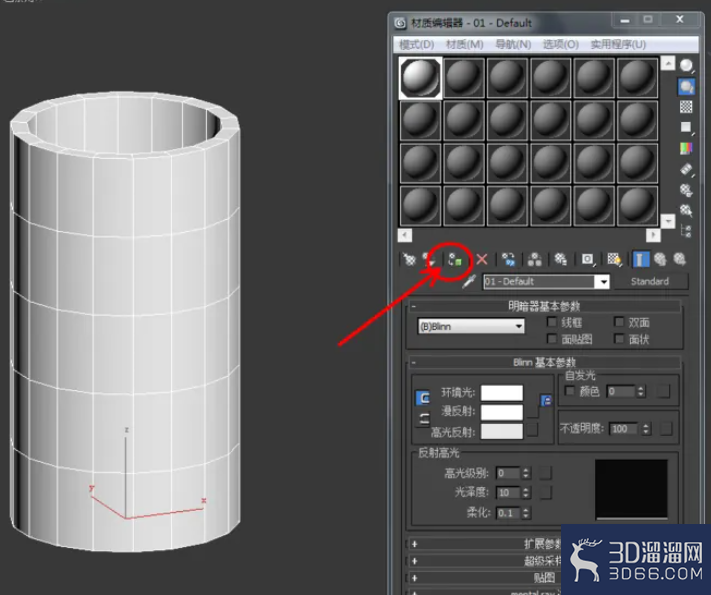The image size is (711, 595).
Task: Toggle Show Shaded Material in Viewport
Action: (614, 259)
